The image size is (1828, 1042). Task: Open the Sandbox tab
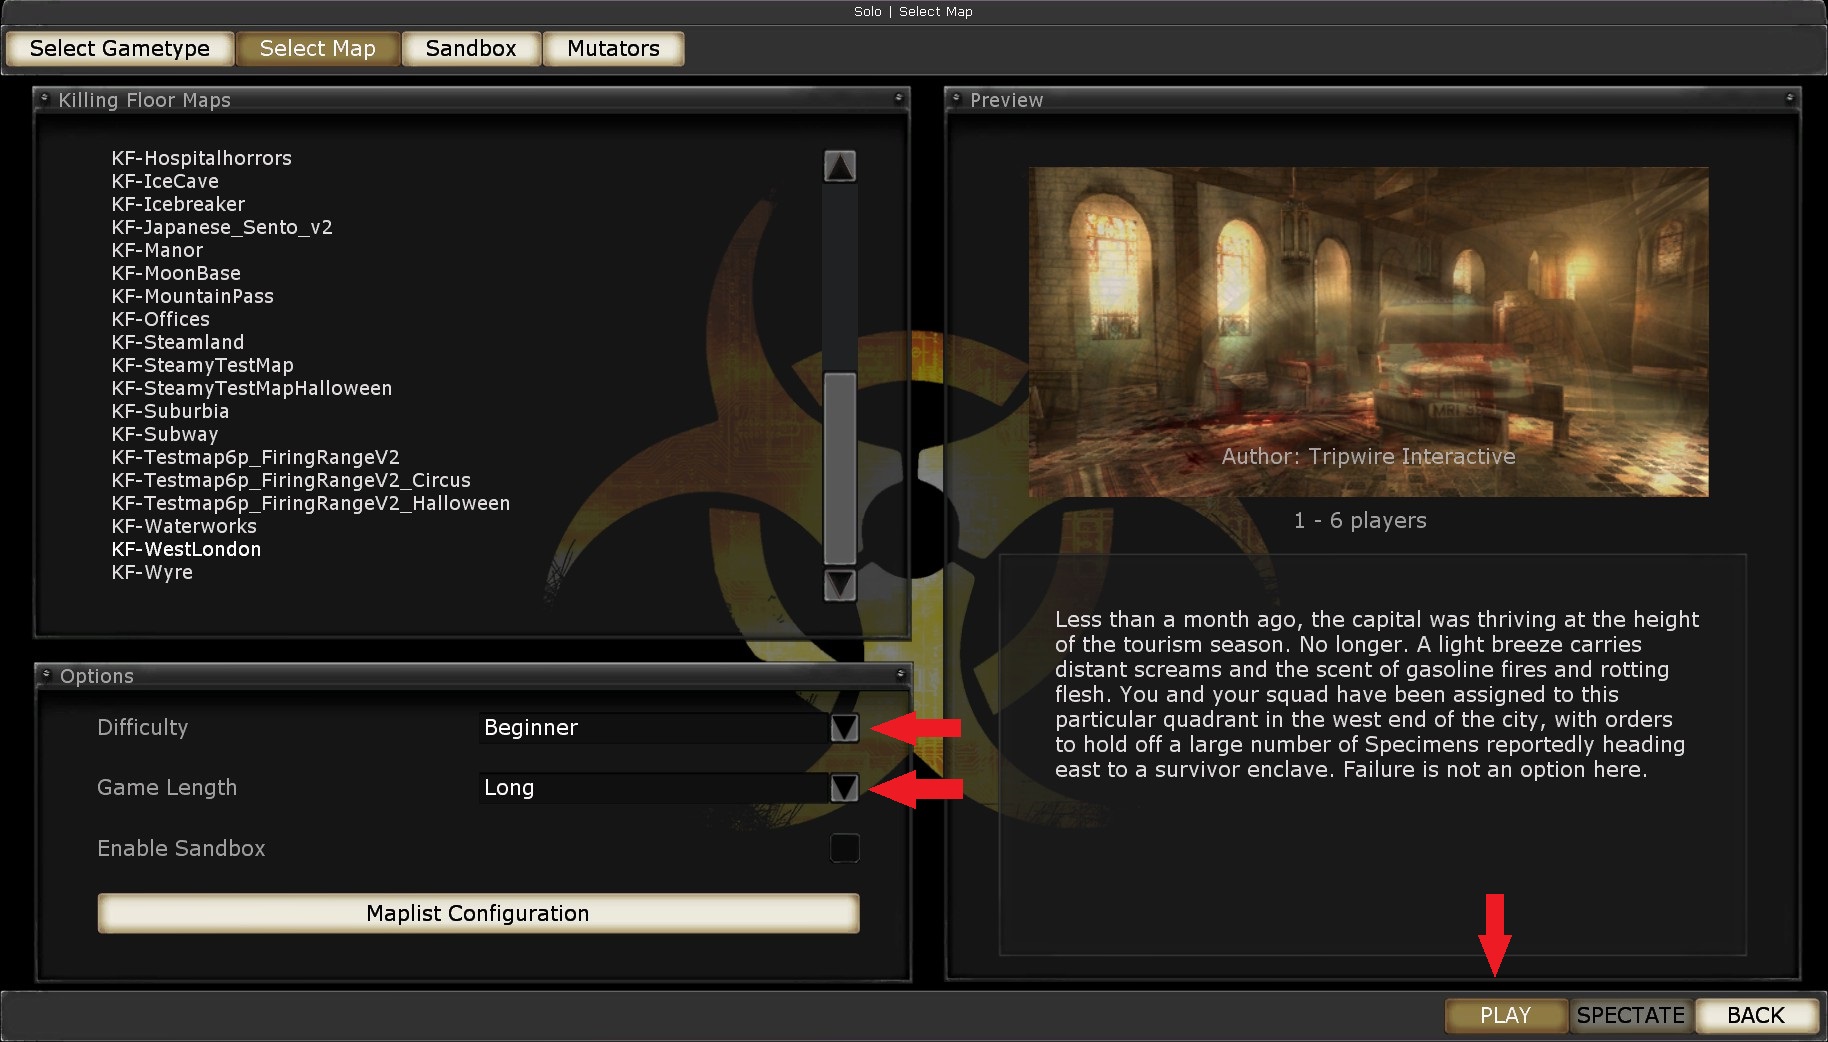471,49
